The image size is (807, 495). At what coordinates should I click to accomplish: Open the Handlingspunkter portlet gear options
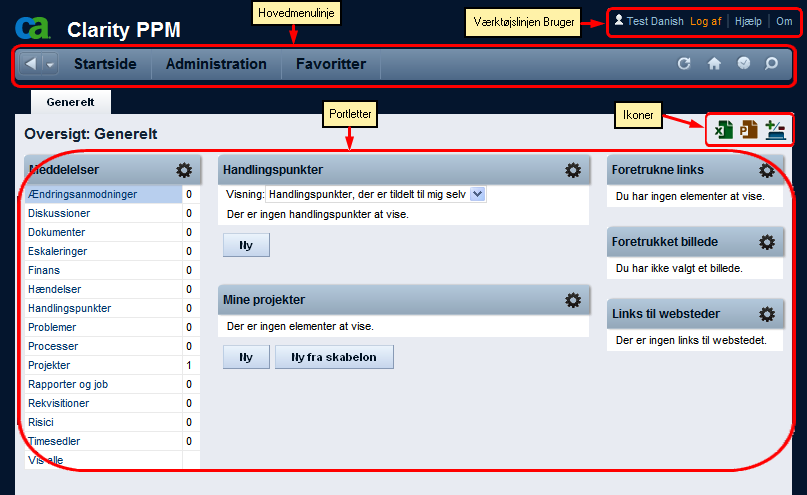[x=573, y=170]
